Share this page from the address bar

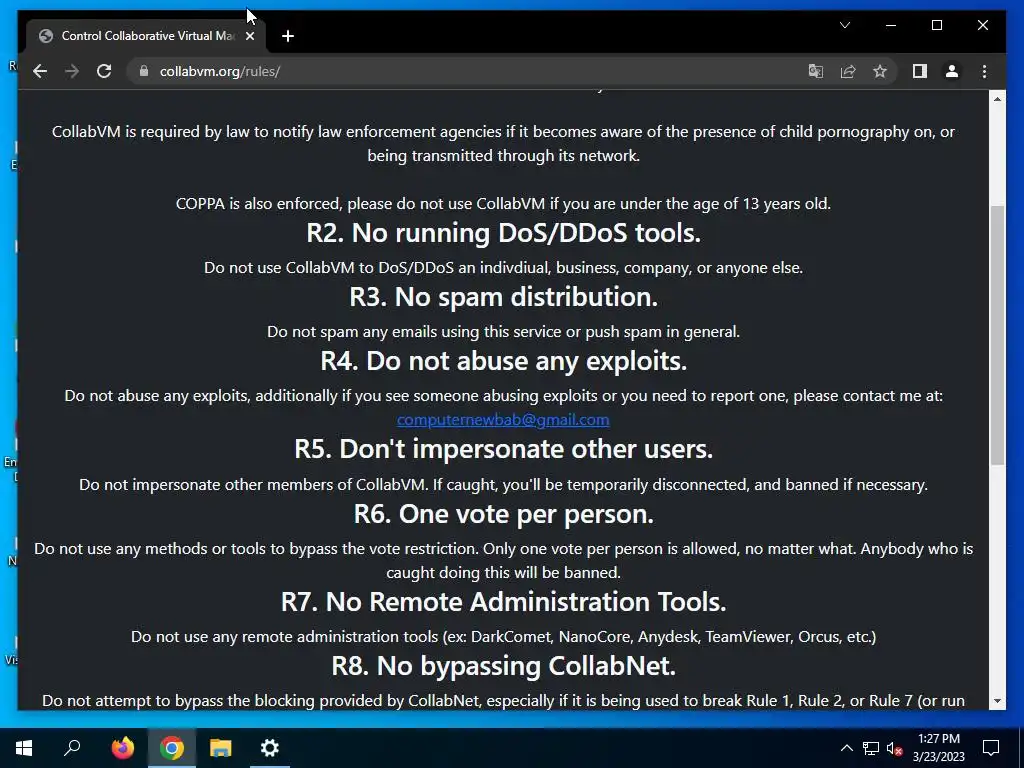click(x=848, y=71)
